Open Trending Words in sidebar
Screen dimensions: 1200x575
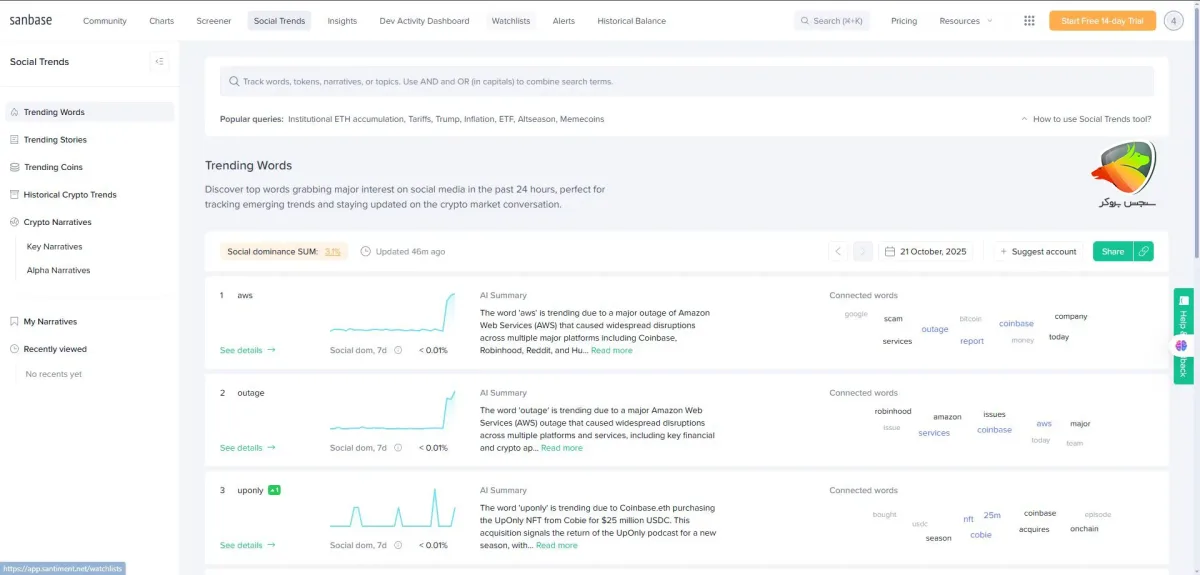coord(90,112)
